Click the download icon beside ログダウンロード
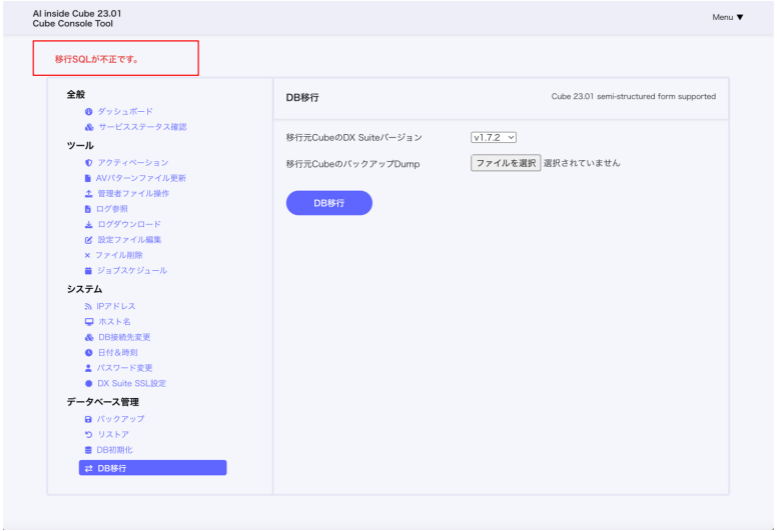The image size is (777, 531). point(89,224)
